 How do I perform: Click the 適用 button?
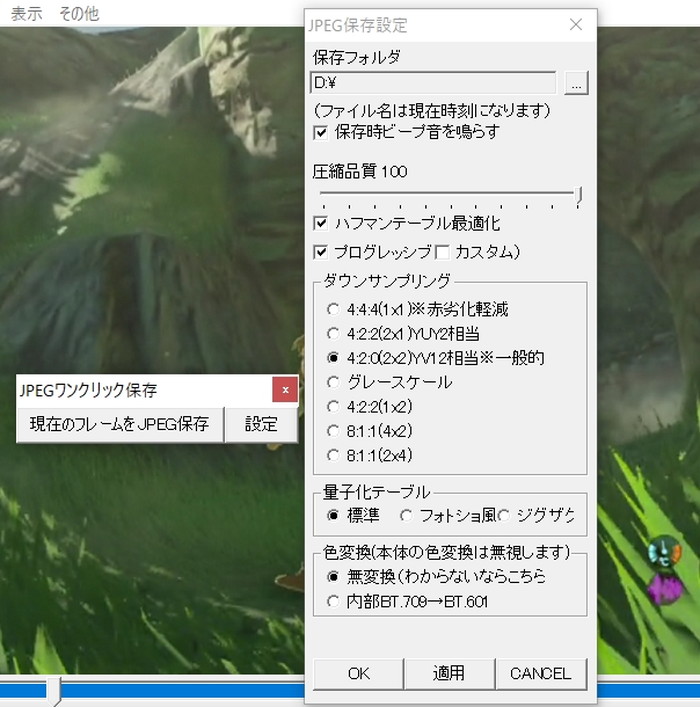tap(449, 674)
